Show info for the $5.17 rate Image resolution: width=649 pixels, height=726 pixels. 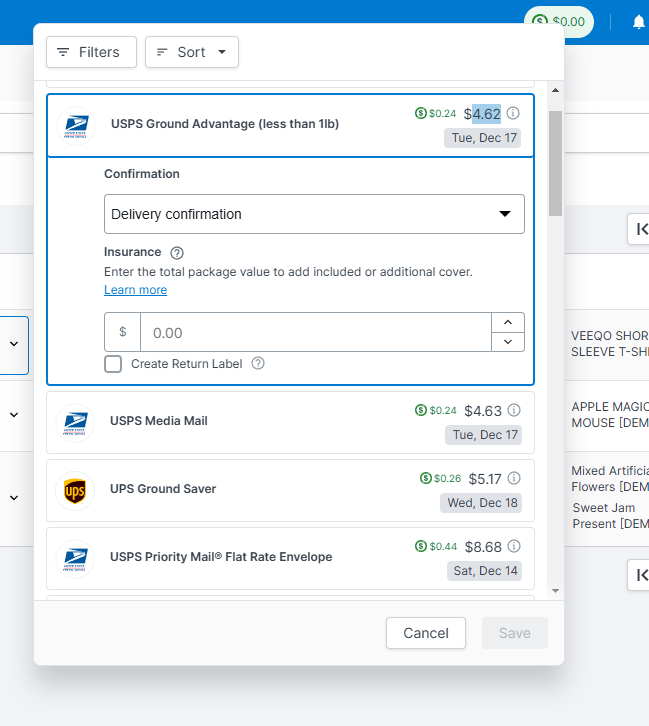pyautogui.click(x=514, y=478)
